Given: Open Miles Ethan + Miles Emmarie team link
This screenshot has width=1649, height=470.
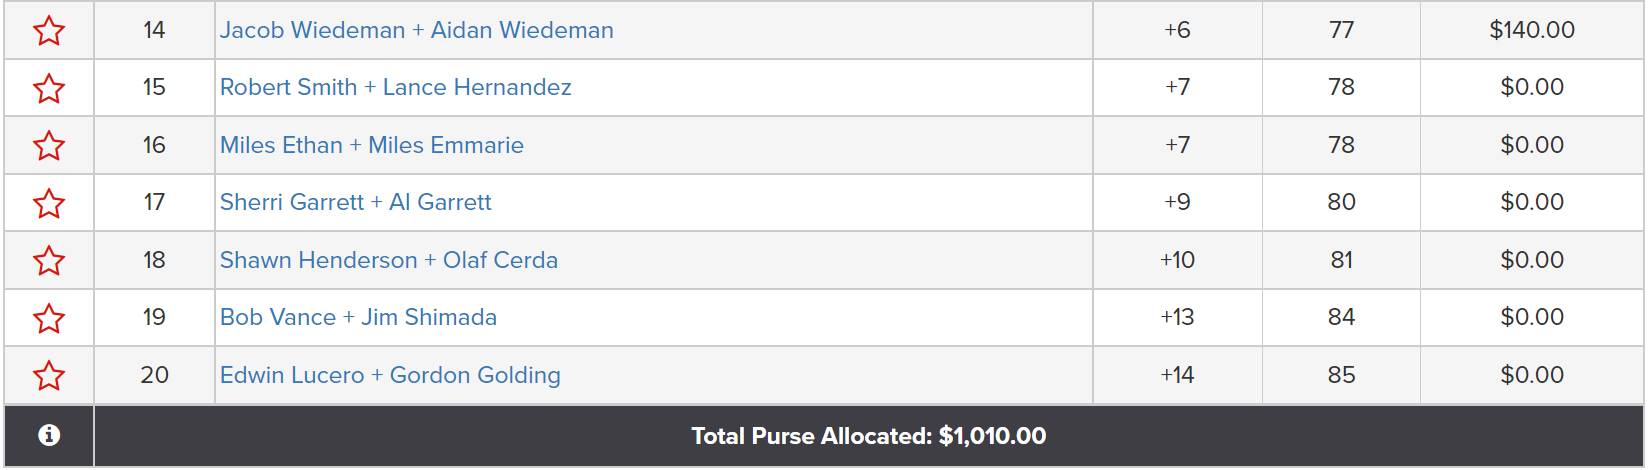Looking at the screenshot, I should point(372,145).
